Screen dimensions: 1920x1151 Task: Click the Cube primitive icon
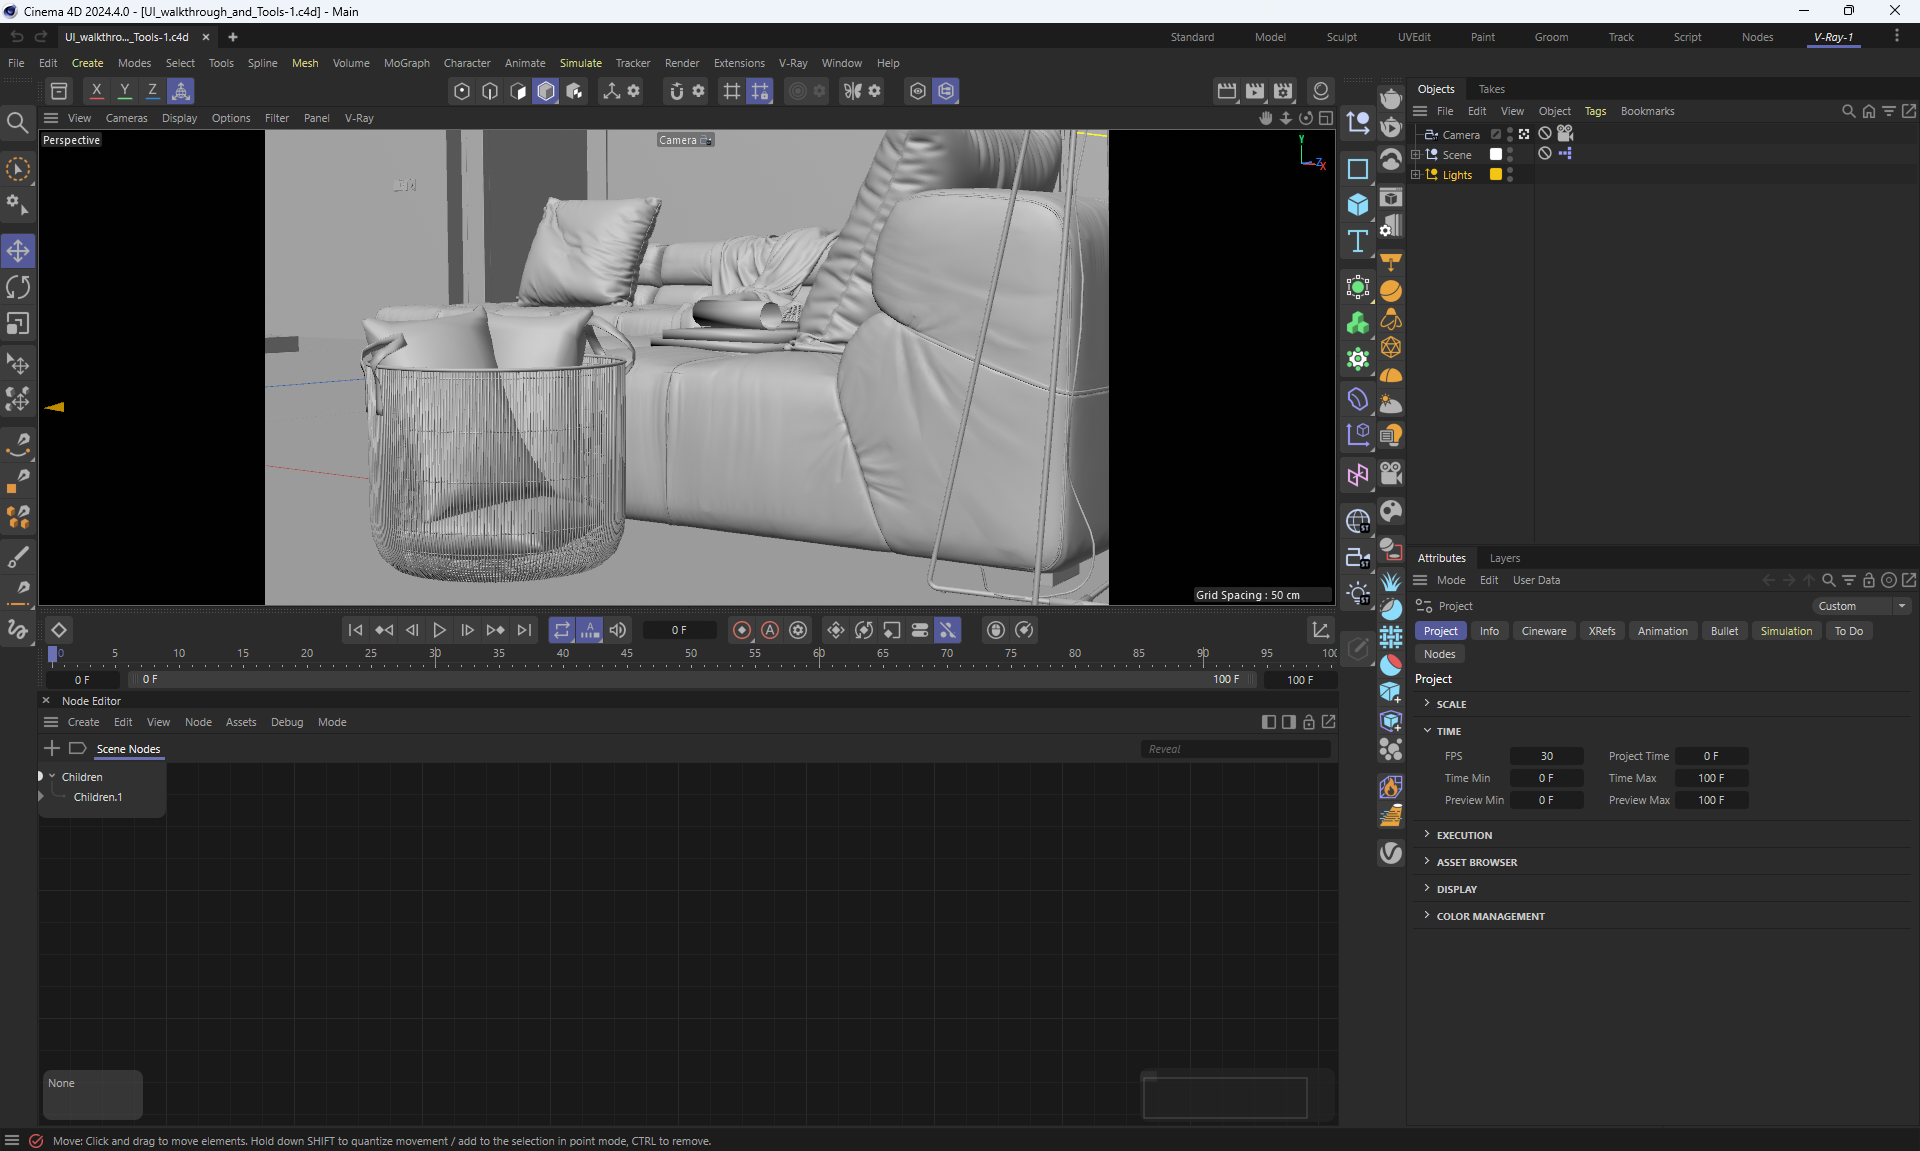coord(1357,205)
